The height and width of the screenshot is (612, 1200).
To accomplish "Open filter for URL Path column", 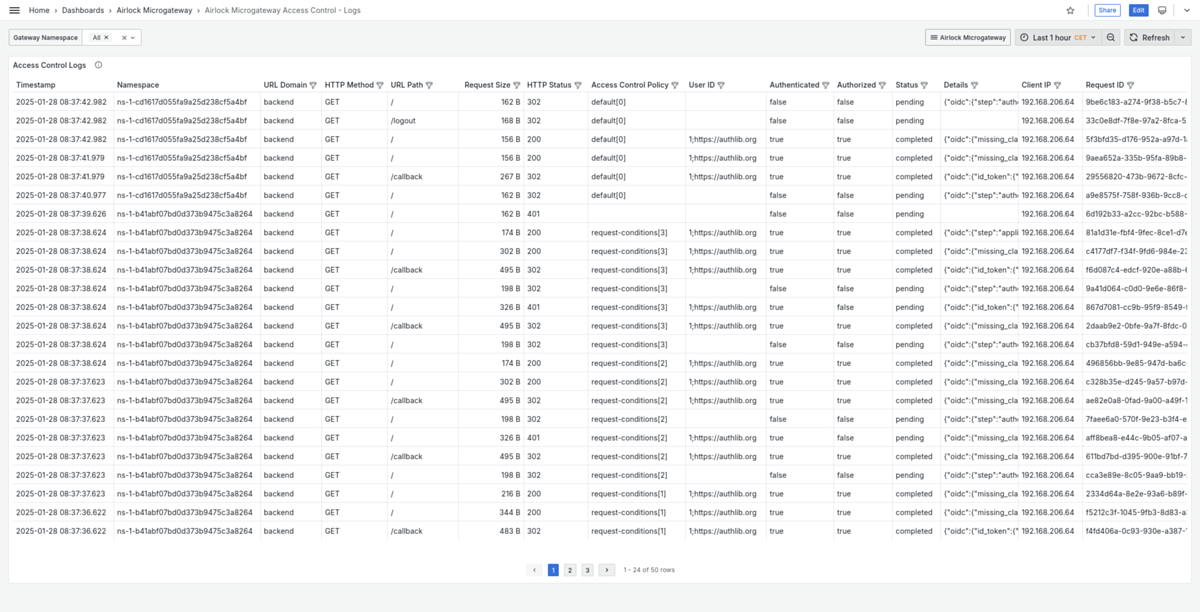I will (x=429, y=85).
